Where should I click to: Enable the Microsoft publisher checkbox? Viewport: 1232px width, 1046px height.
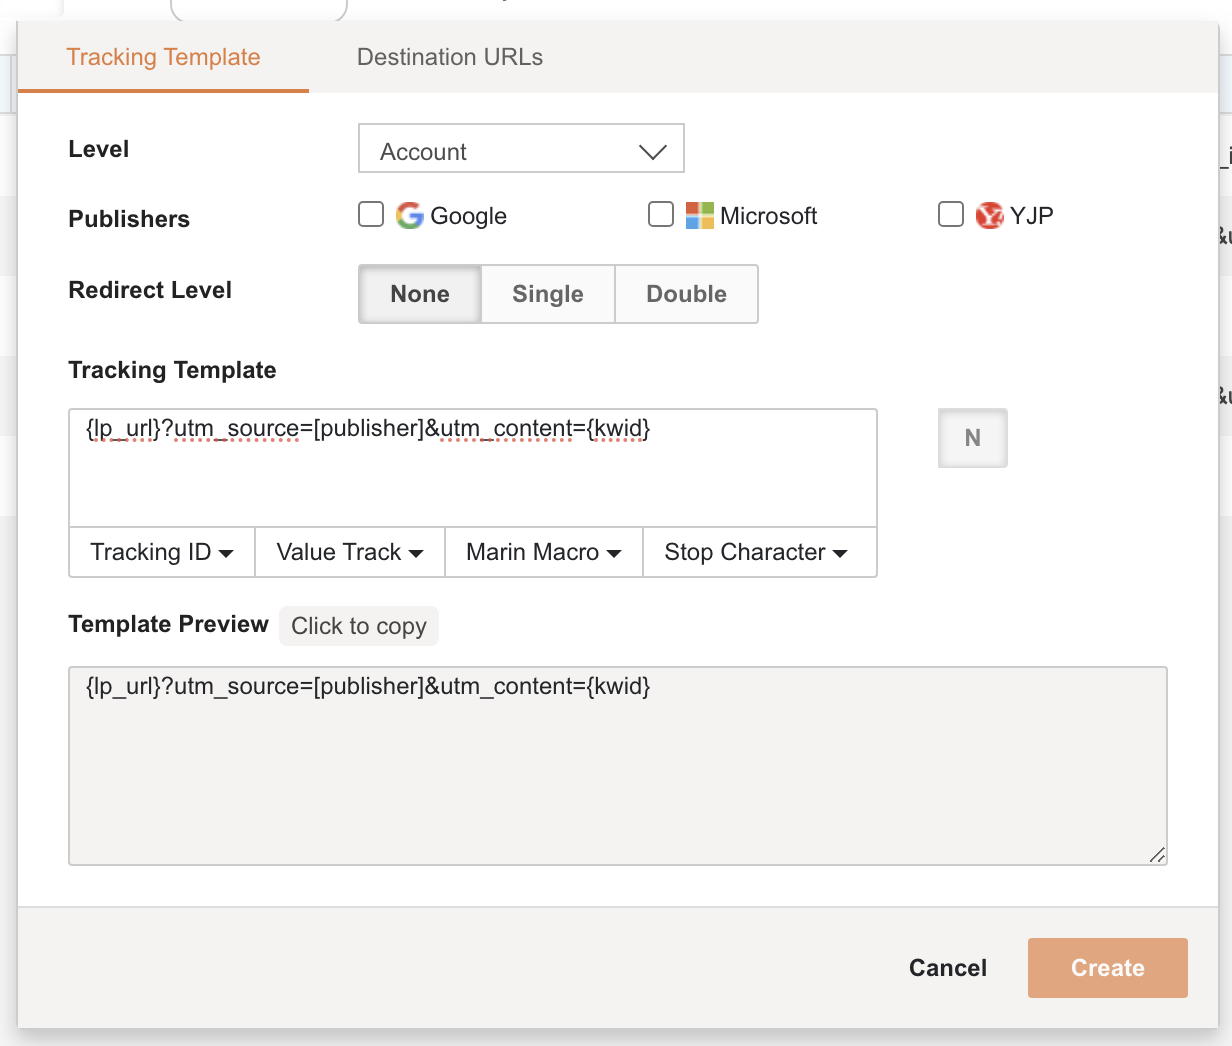click(660, 213)
